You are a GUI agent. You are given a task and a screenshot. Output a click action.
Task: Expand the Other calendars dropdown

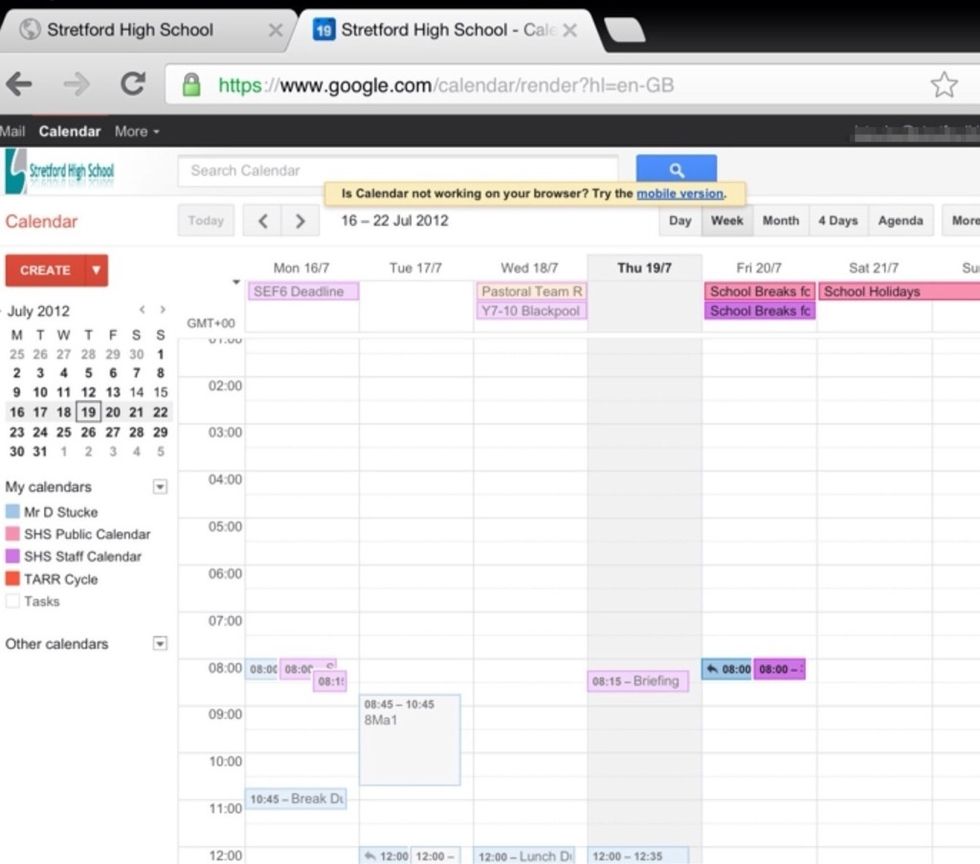click(x=159, y=644)
